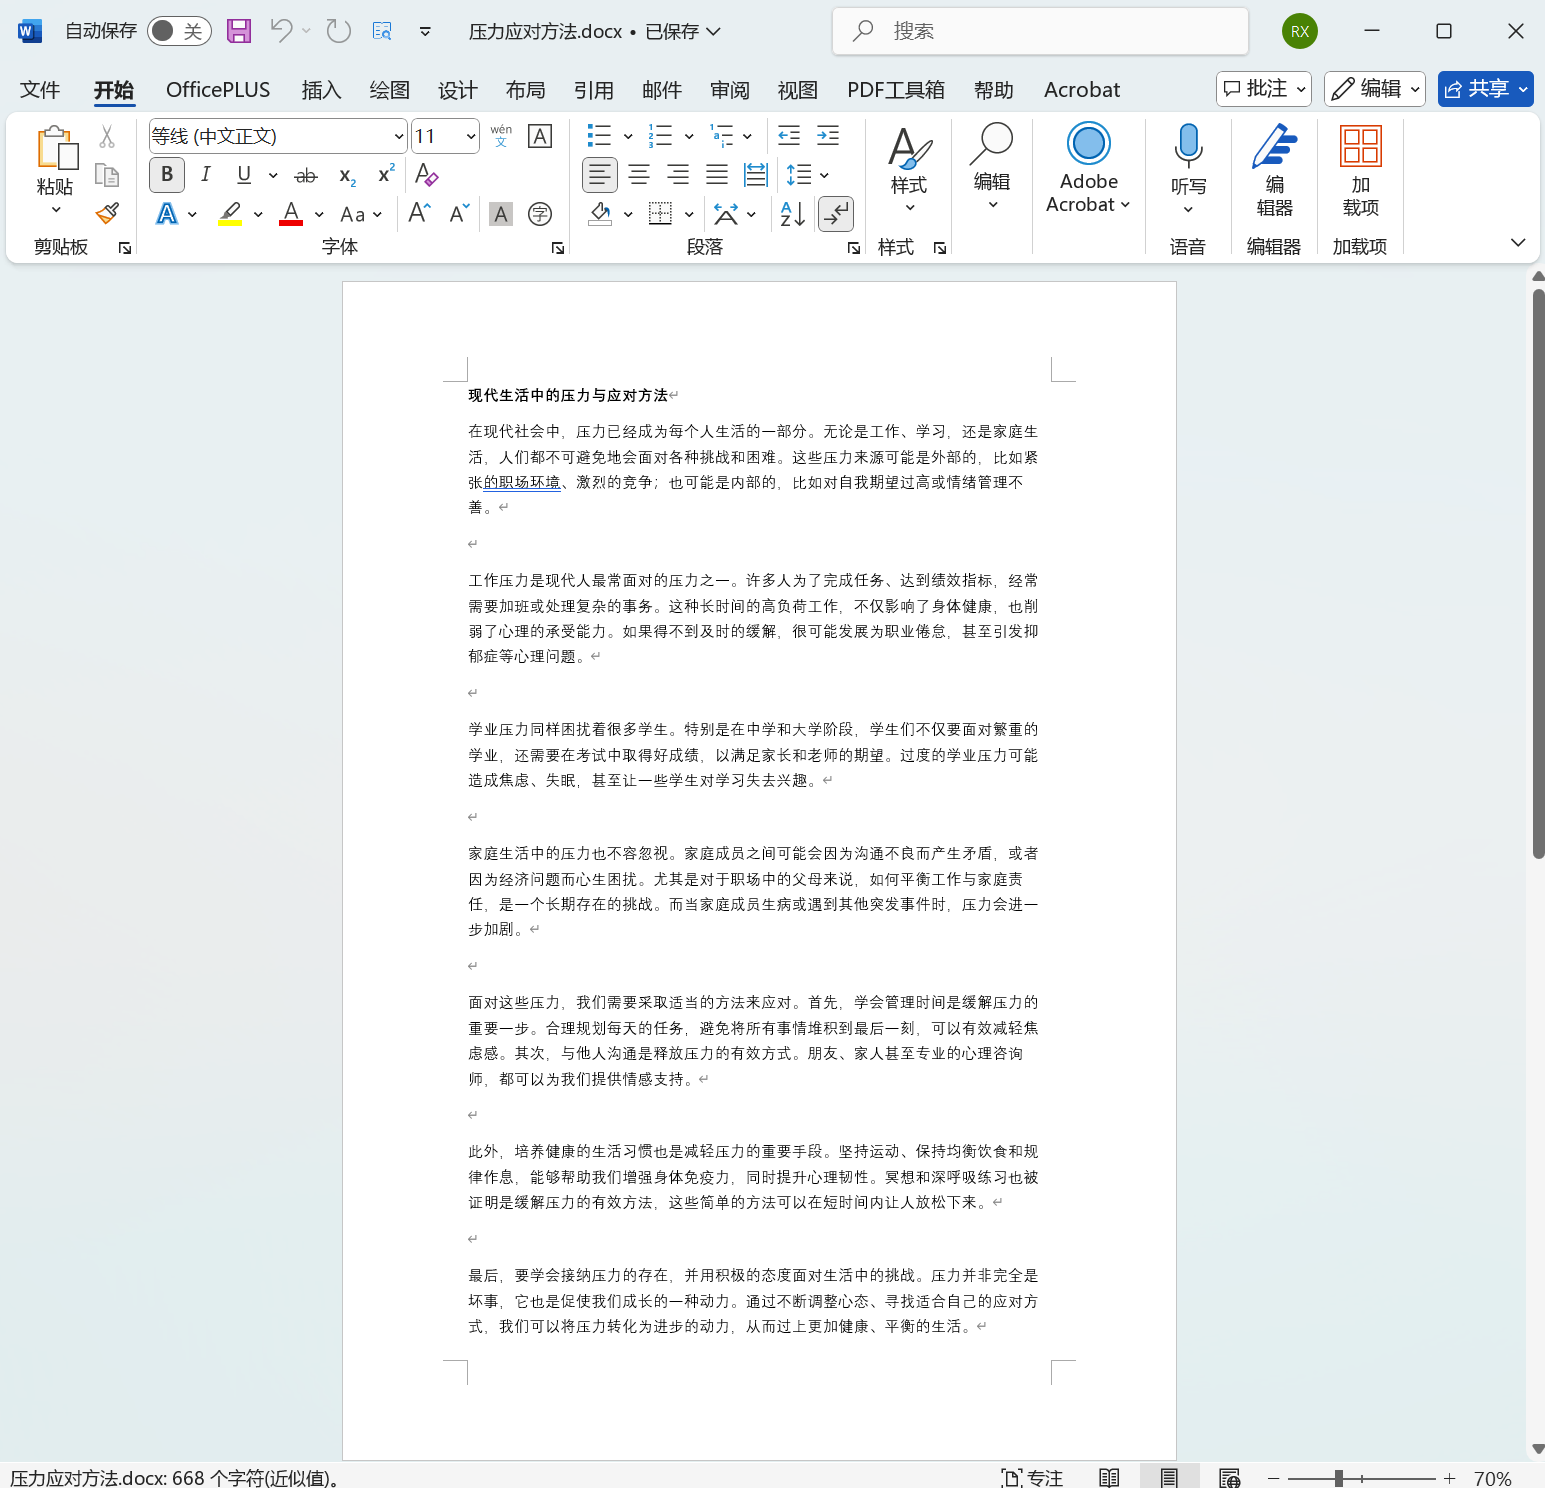This screenshot has height=1488, width=1545.
Task: Switch to the 插入 ribbon tab
Action: click(320, 89)
